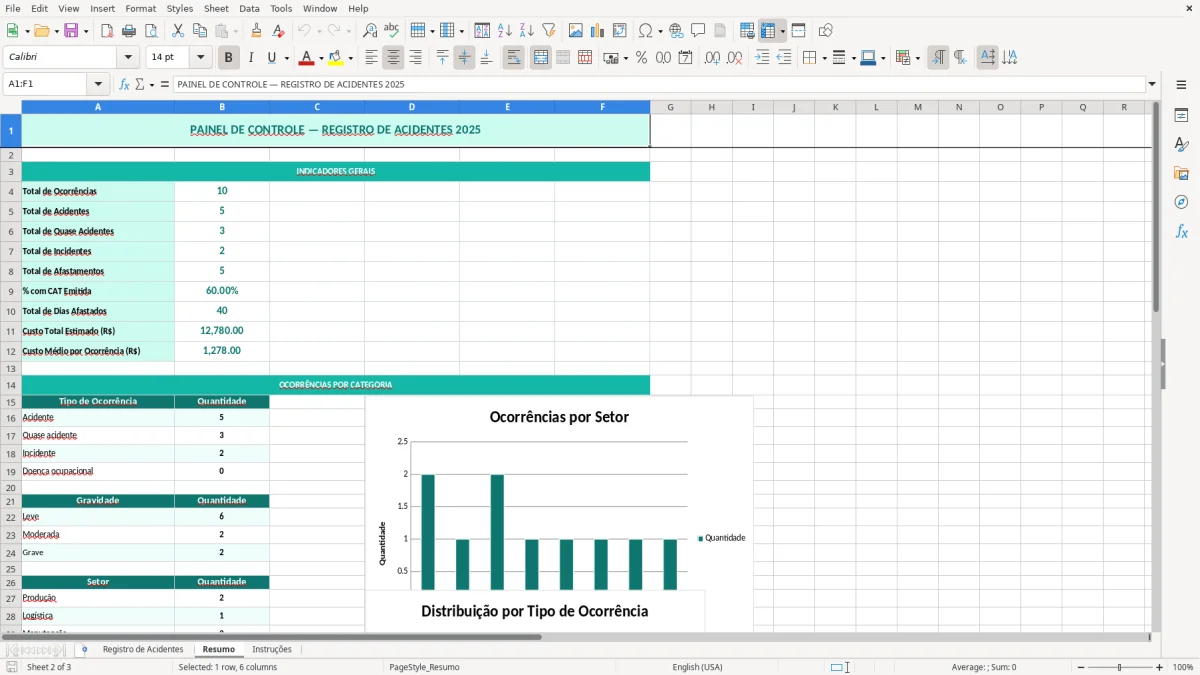Image resolution: width=1200 pixels, height=675 pixels.
Task: Switch to Registro de Acidentes sheet tab
Action: (143, 649)
